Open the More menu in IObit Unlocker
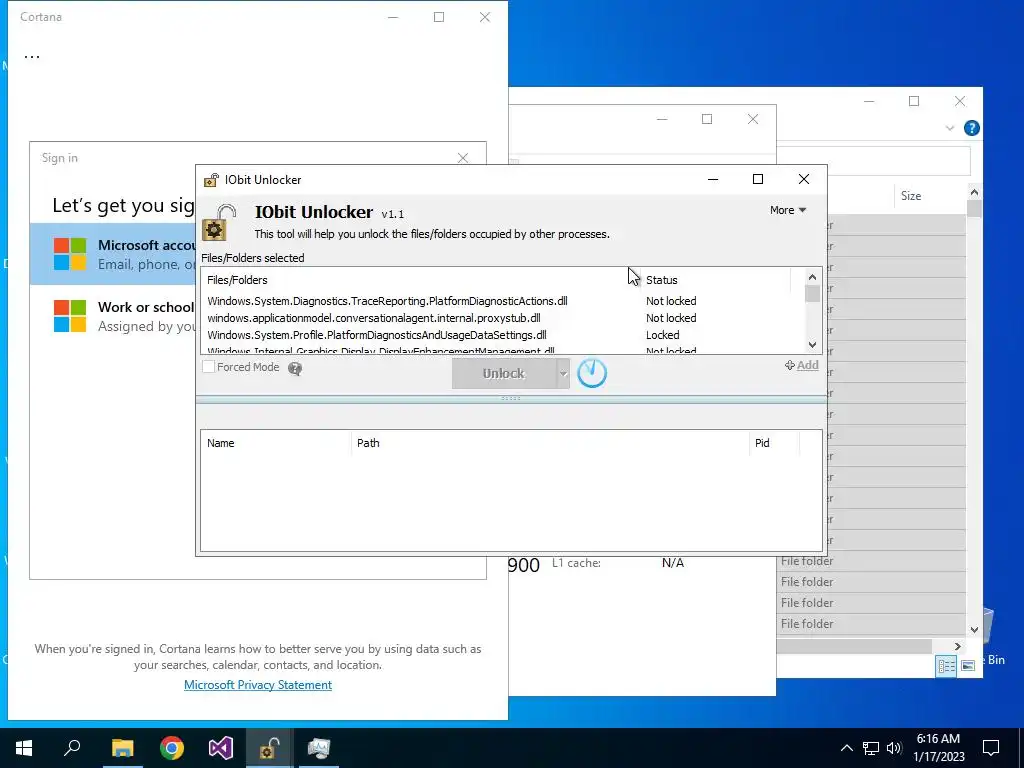 click(x=788, y=210)
